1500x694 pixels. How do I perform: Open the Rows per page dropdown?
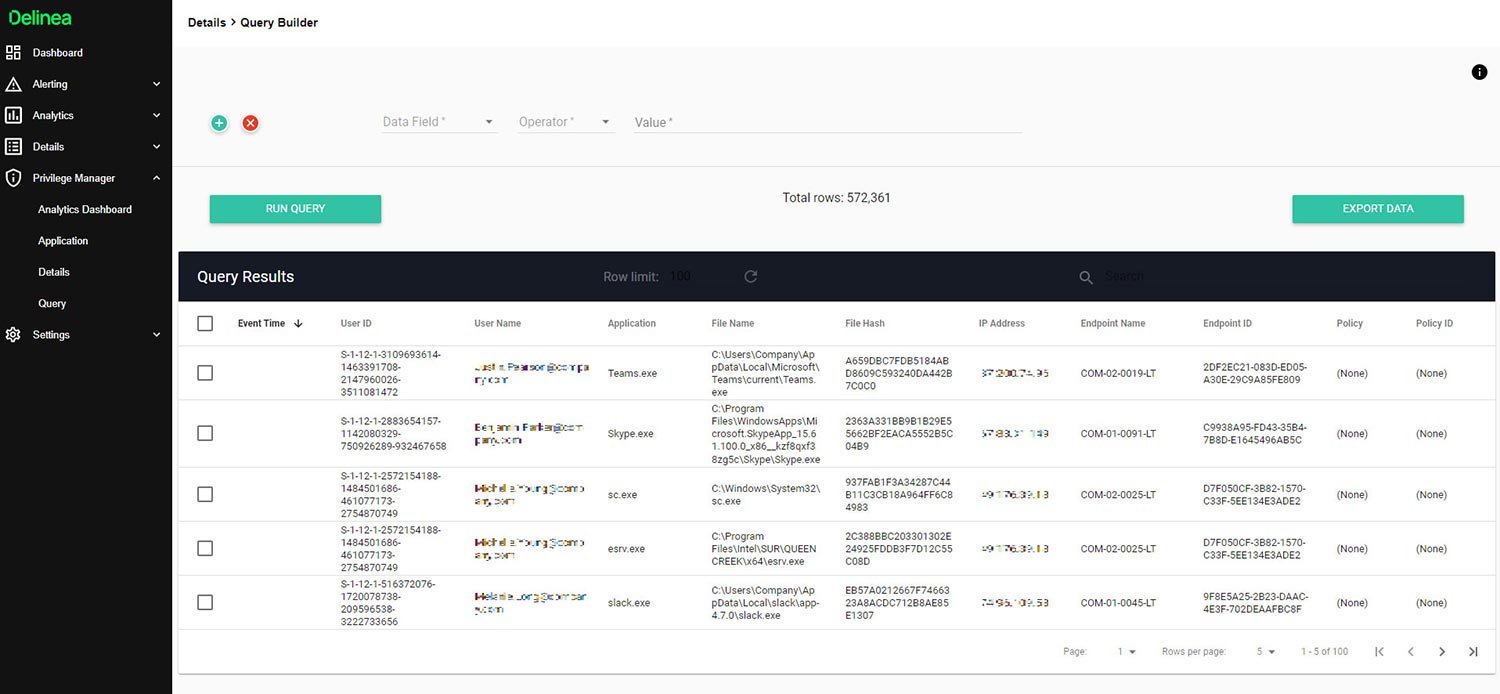click(1266, 652)
